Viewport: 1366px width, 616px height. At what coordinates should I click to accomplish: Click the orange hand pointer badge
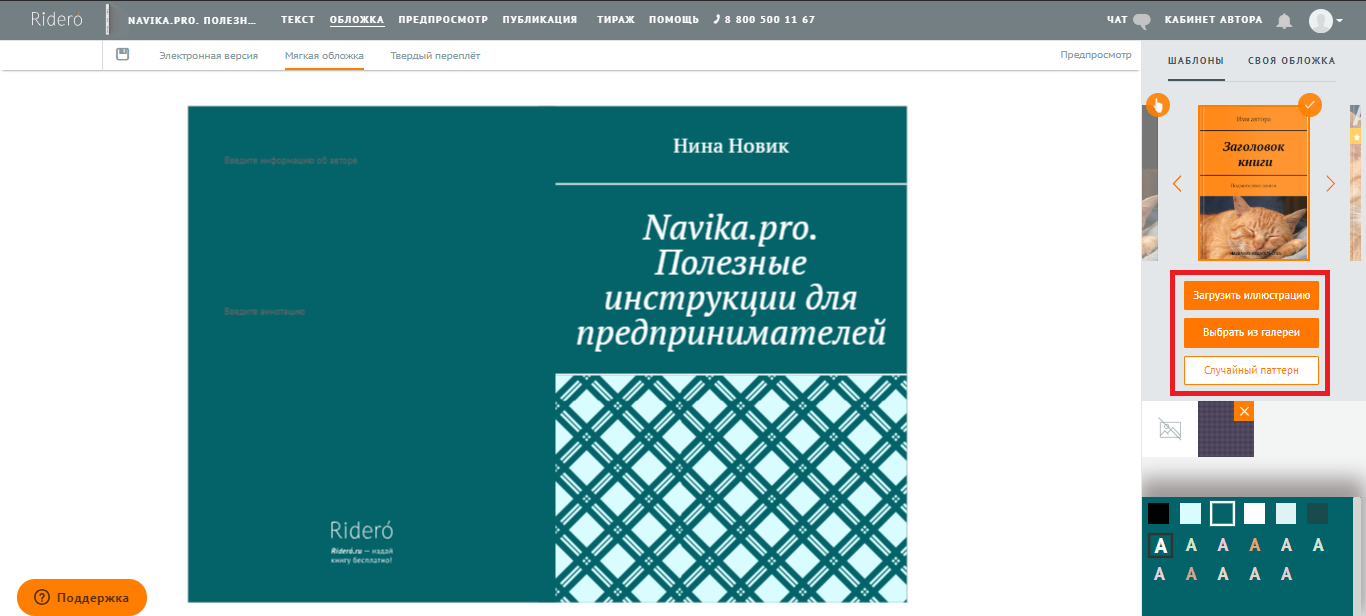click(x=1158, y=104)
